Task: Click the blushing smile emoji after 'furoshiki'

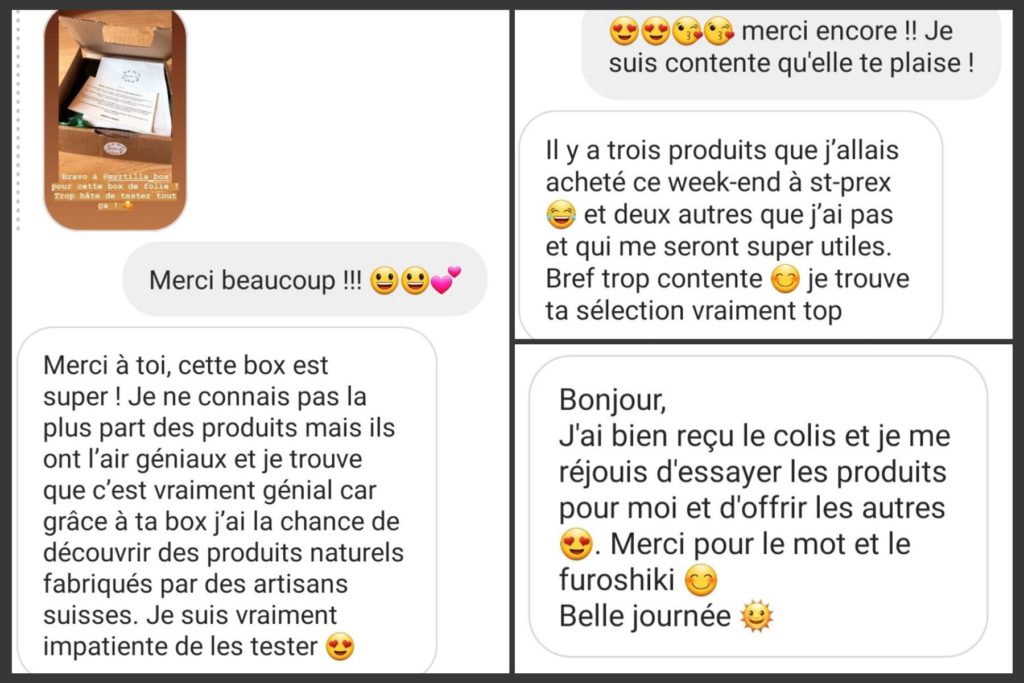Action: coord(701,580)
